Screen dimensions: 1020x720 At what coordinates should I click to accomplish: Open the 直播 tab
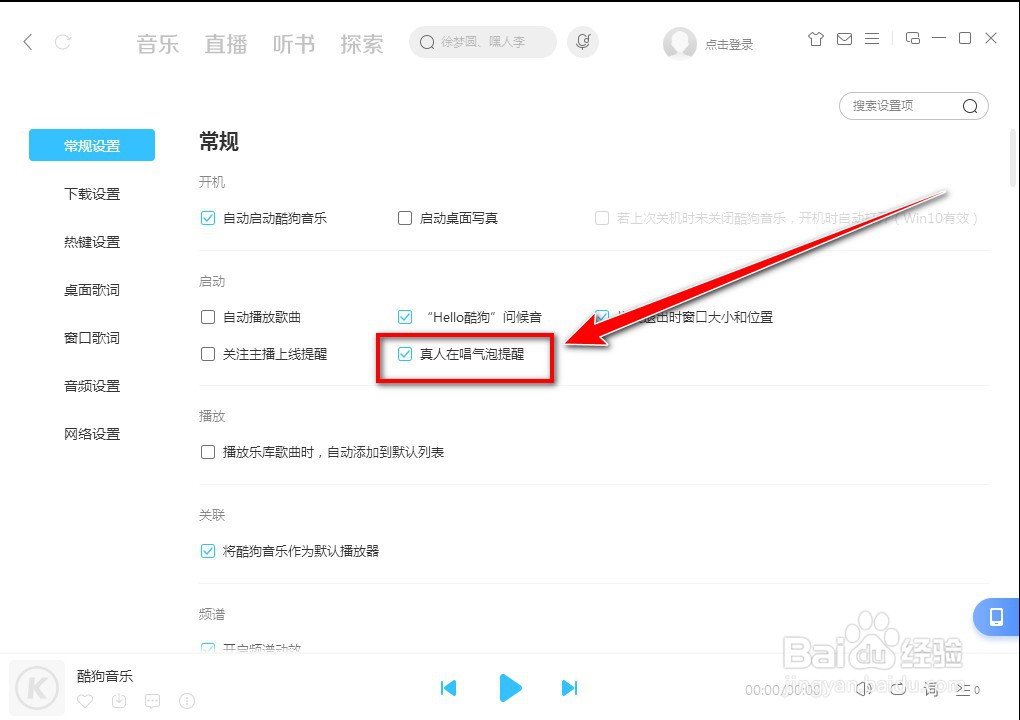pyautogui.click(x=226, y=44)
